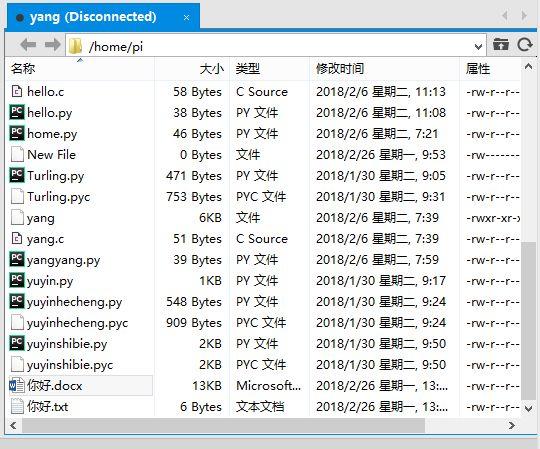Click the hello.py PyCharm icon
The width and height of the screenshot is (540, 449).
coord(17,112)
